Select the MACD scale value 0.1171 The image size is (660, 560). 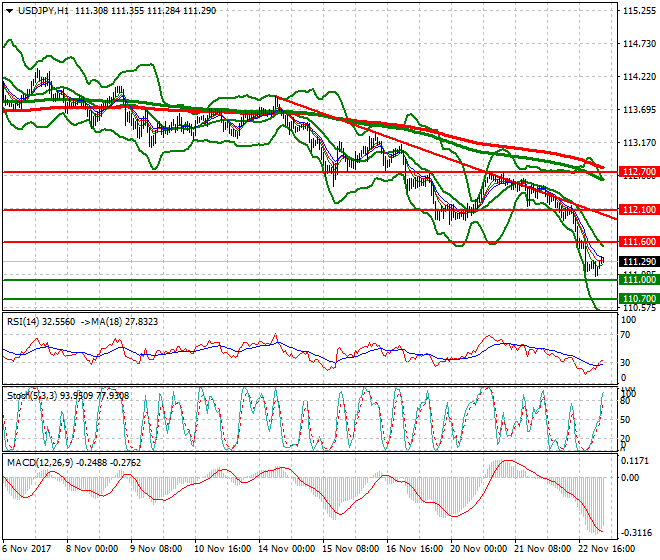click(635, 461)
